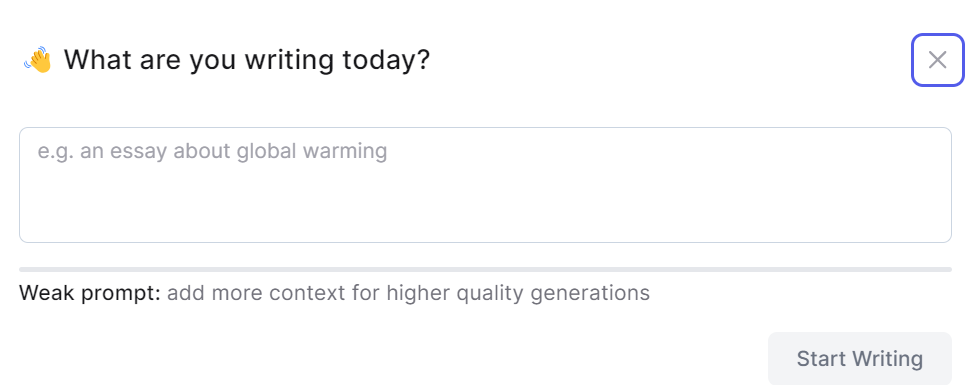This screenshot has width=968, height=385.
Task: Close the writing prompt dialog
Action: pyautogui.click(x=937, y=60)
